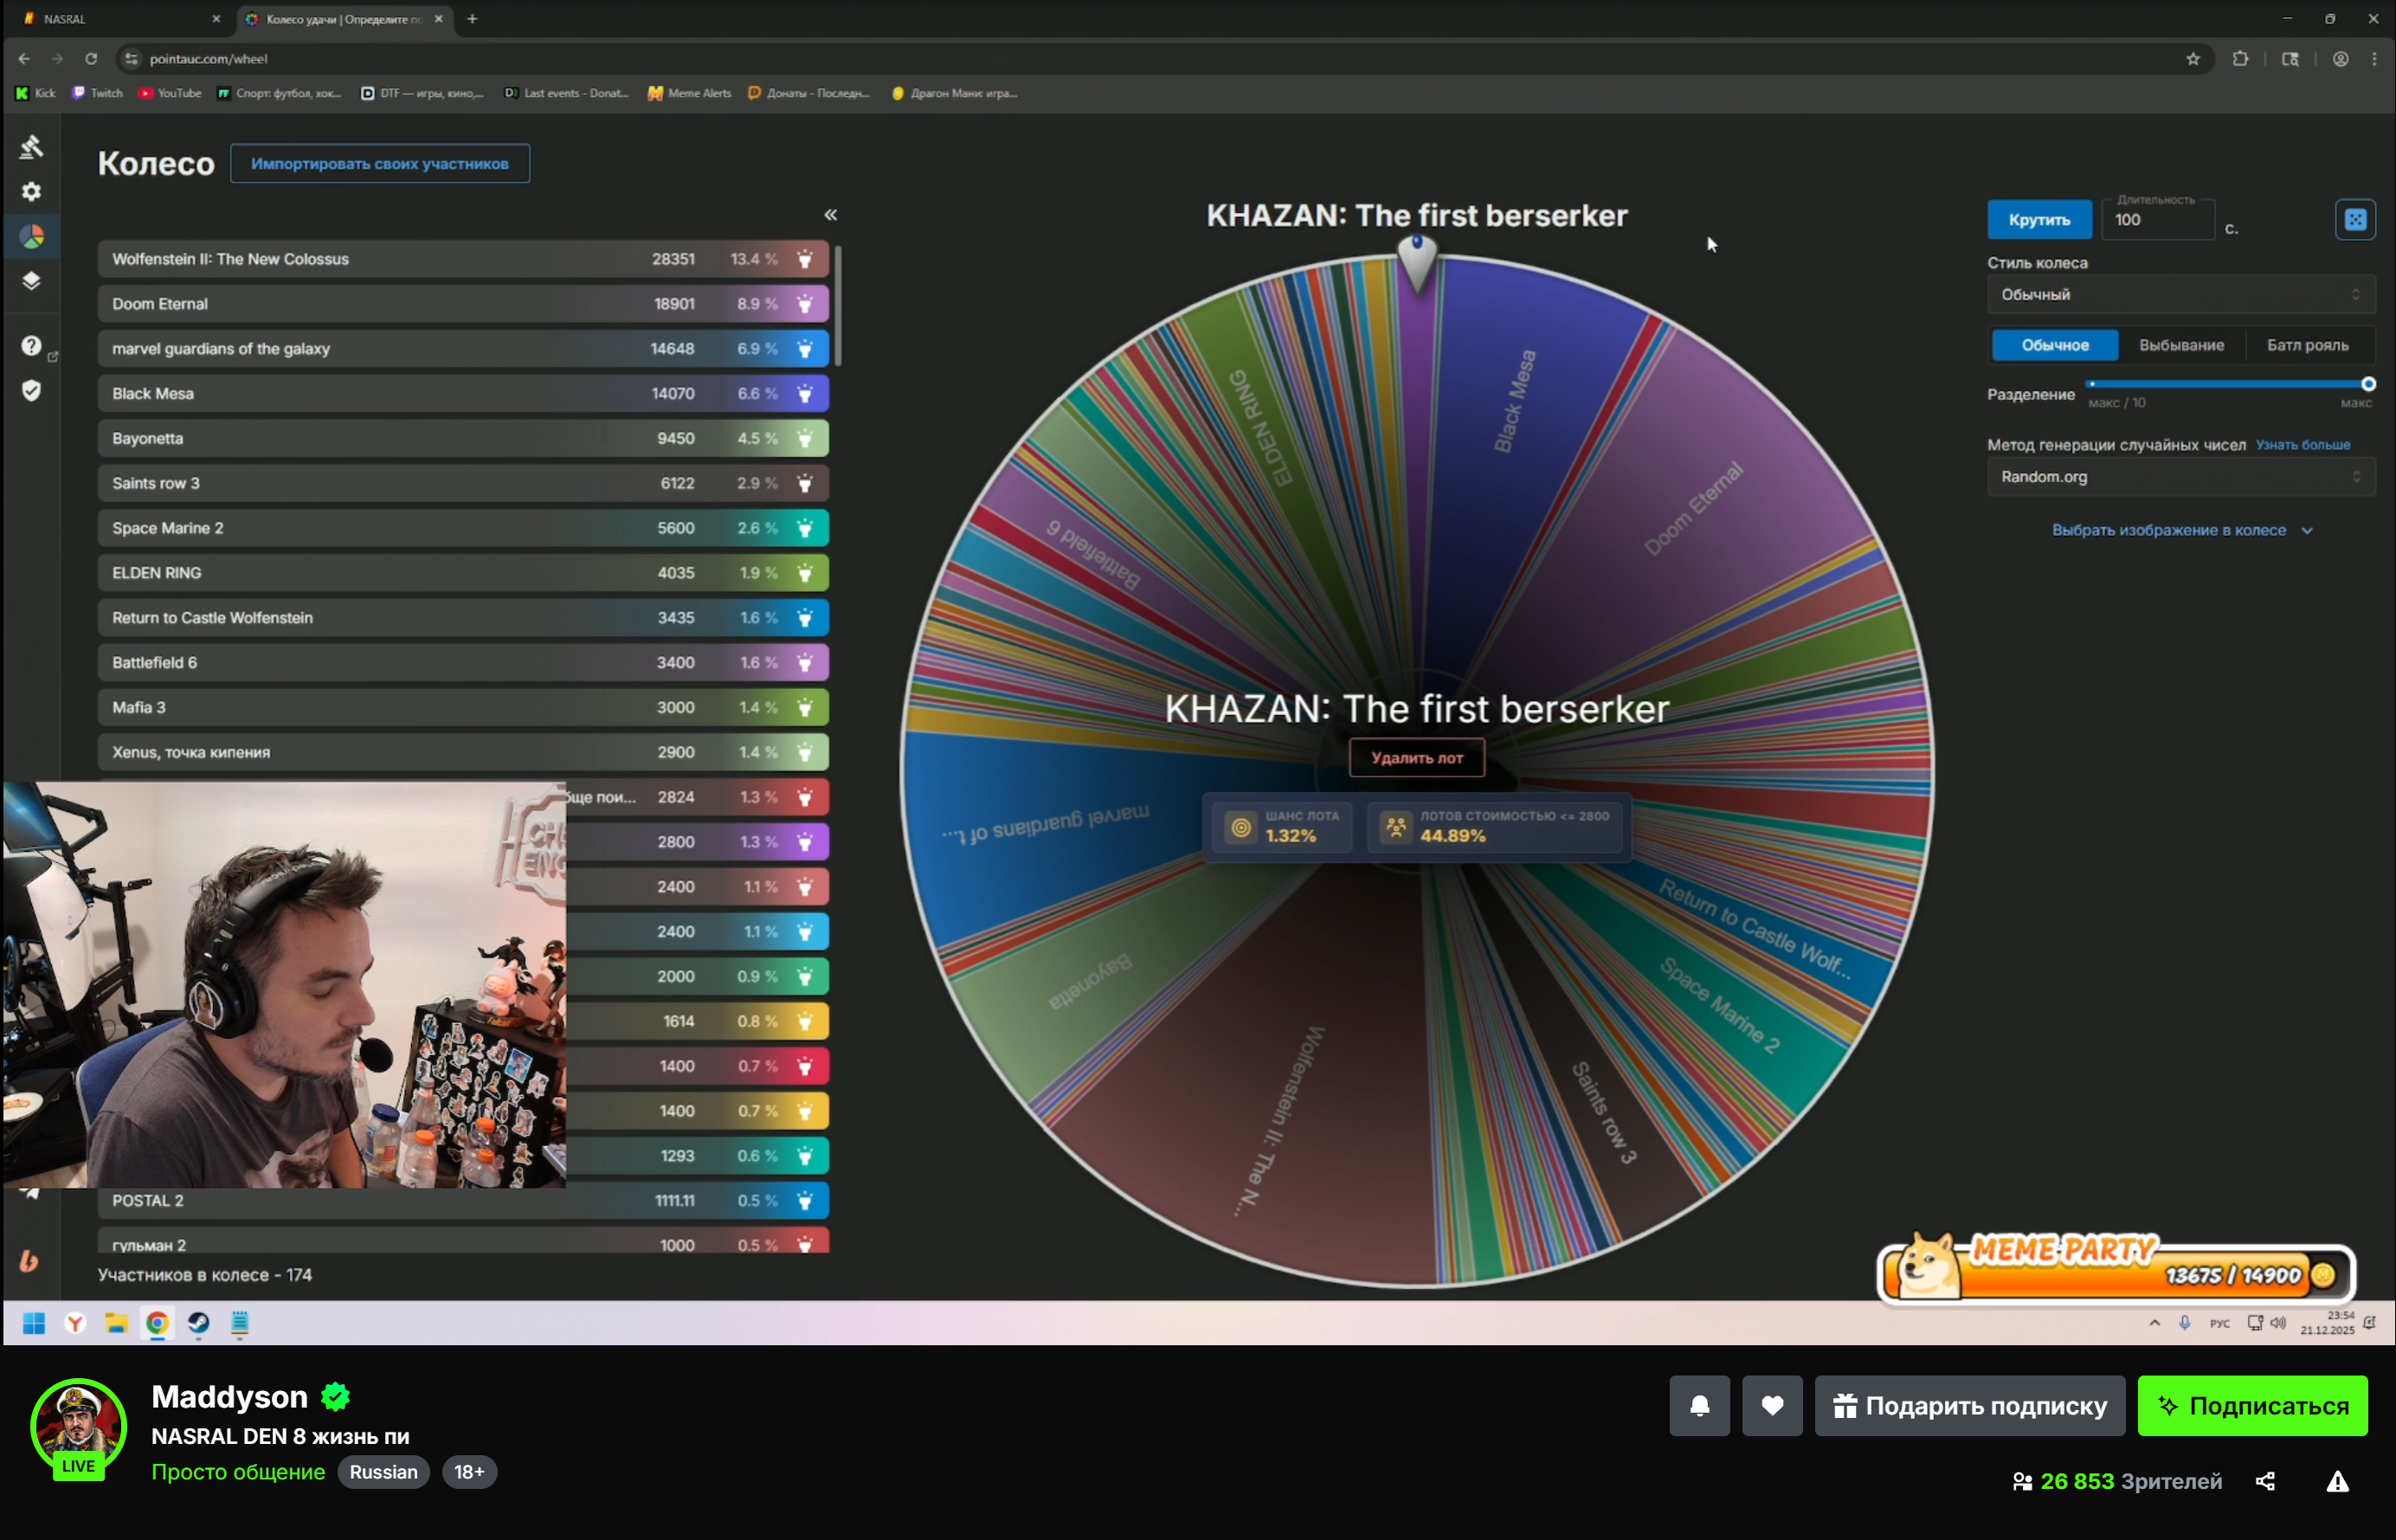Click the Разделение slider handle
Screen dimensions: 2396x1540
2367,384
